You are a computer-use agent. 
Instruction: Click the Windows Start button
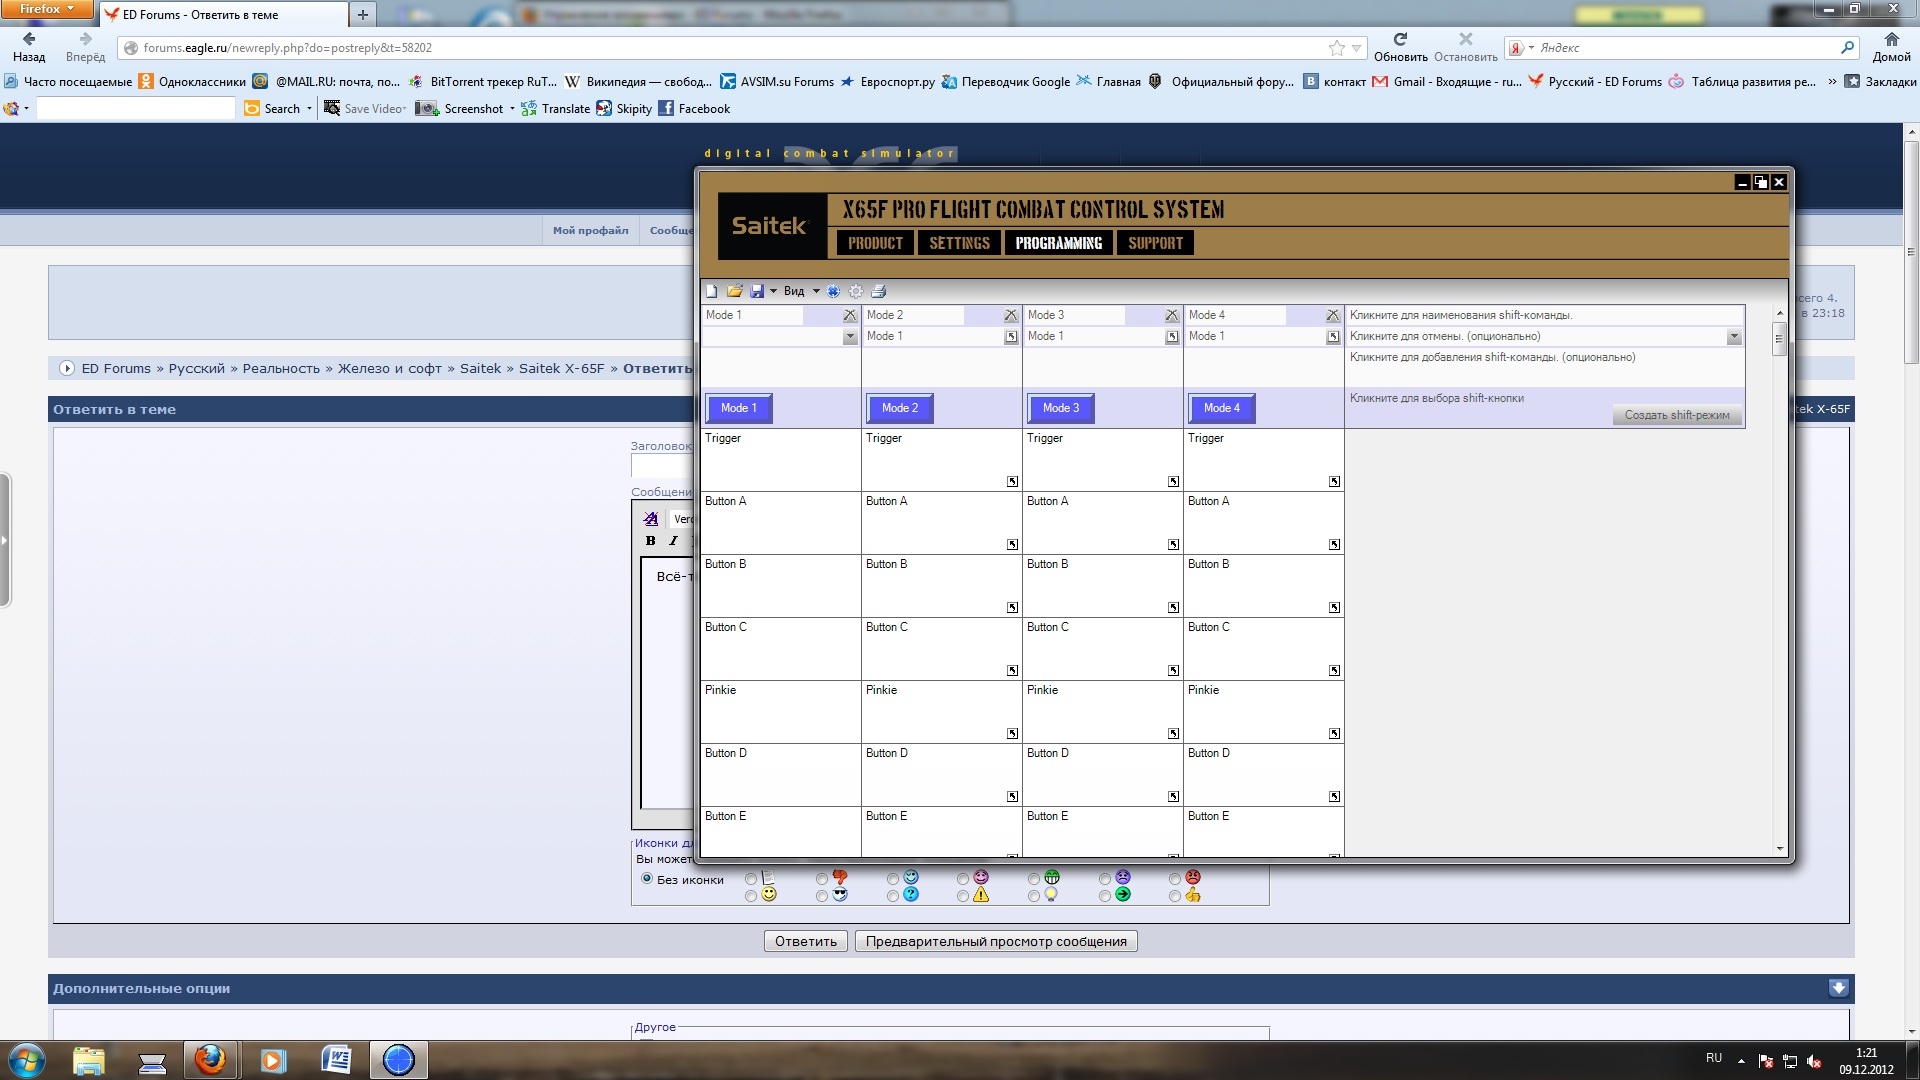(27, 1060)
